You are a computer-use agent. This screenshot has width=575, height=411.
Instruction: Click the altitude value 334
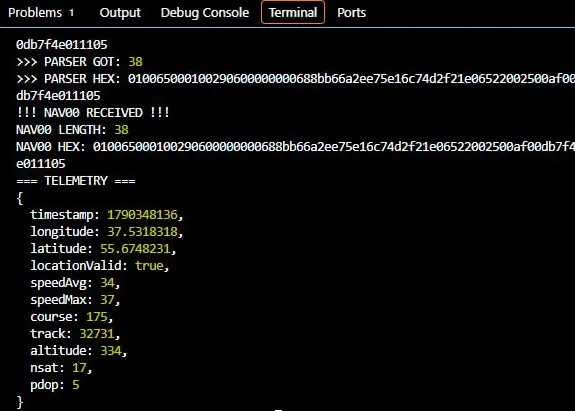click(111, 351)
